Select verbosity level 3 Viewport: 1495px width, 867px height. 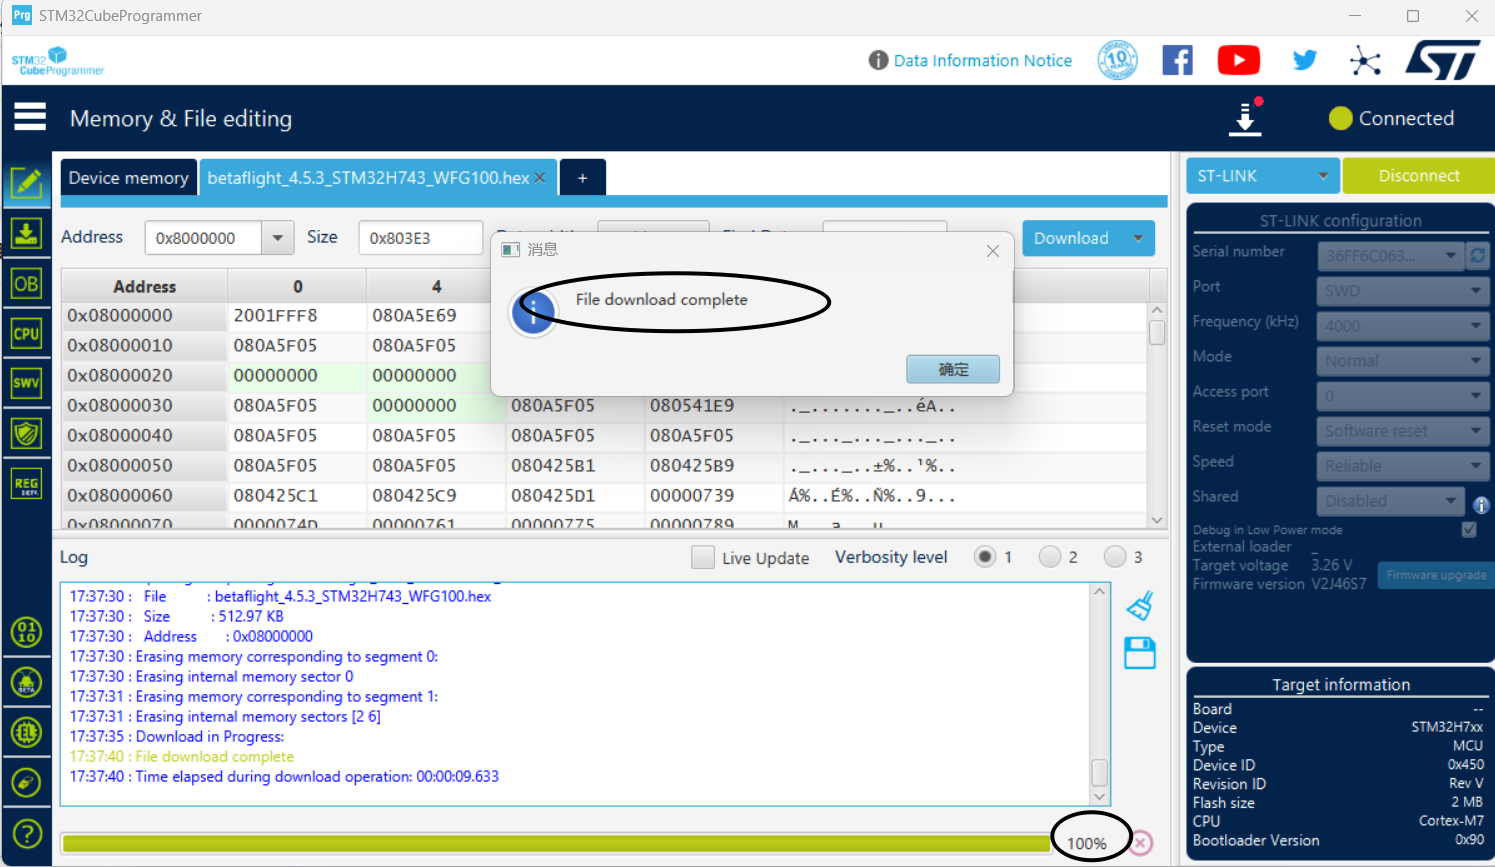click(x=1115, y=557)
